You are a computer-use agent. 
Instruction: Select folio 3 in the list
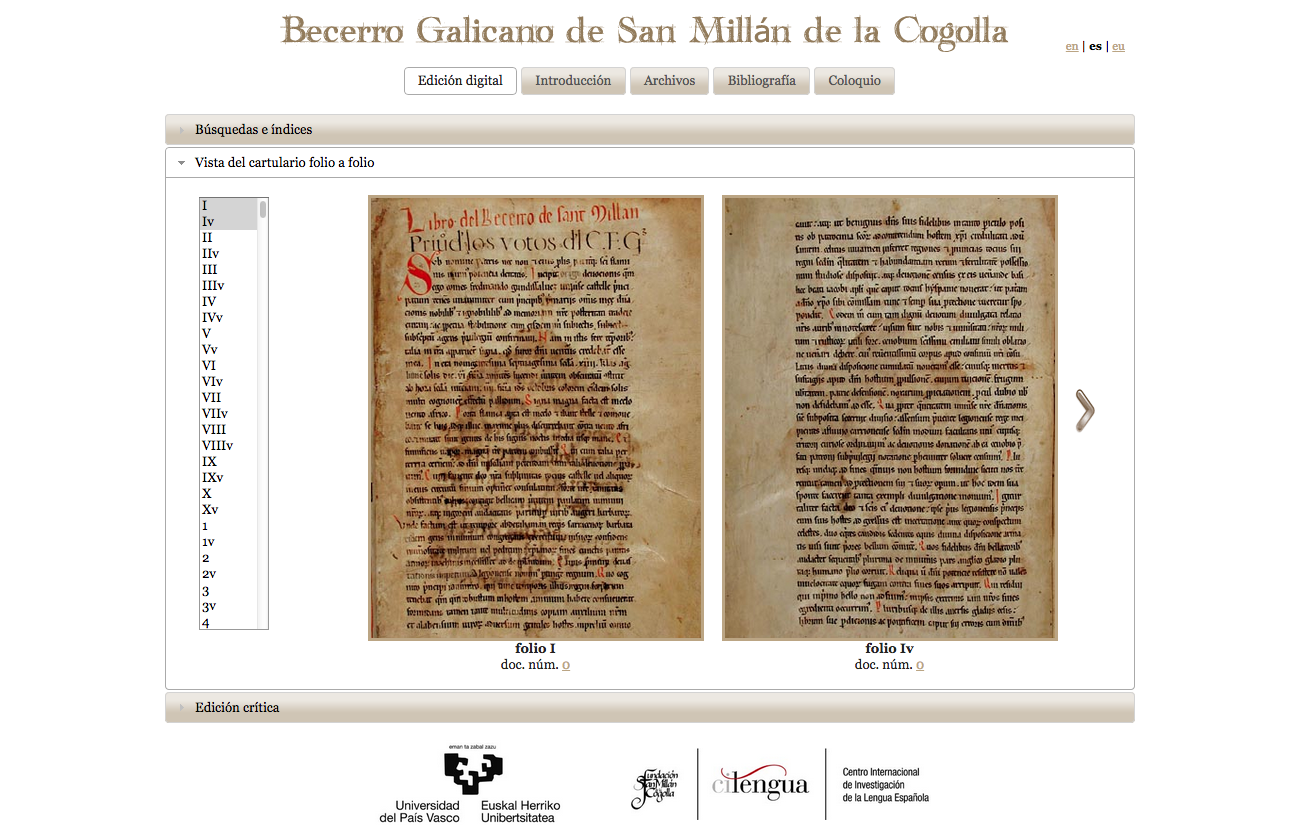click(x=229, y=591)
